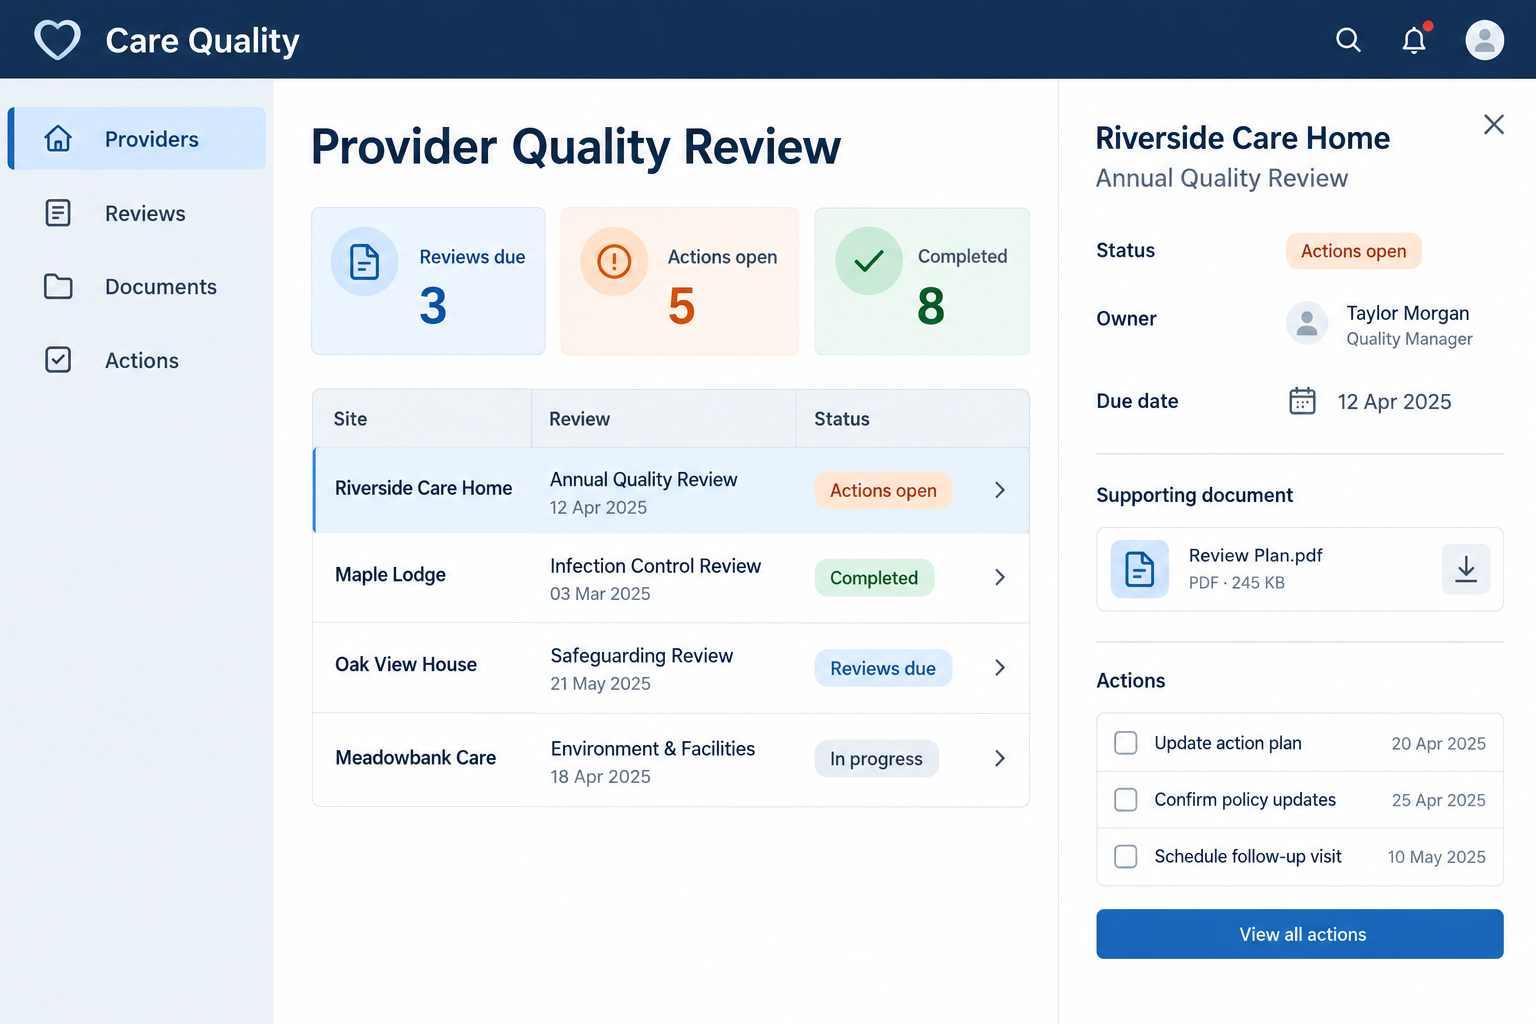Download Review Plan.pdf
The image size is (1536, 1024).
pos(1466,569)
